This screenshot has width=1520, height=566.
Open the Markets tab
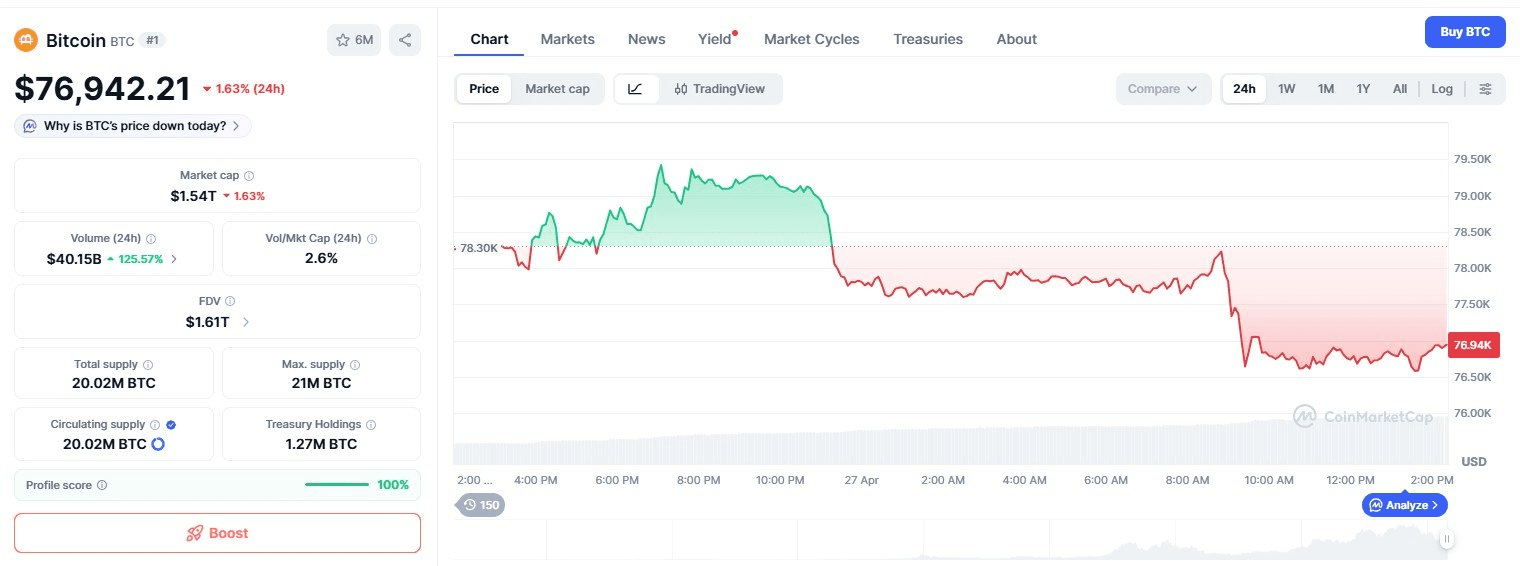point(567,39)
